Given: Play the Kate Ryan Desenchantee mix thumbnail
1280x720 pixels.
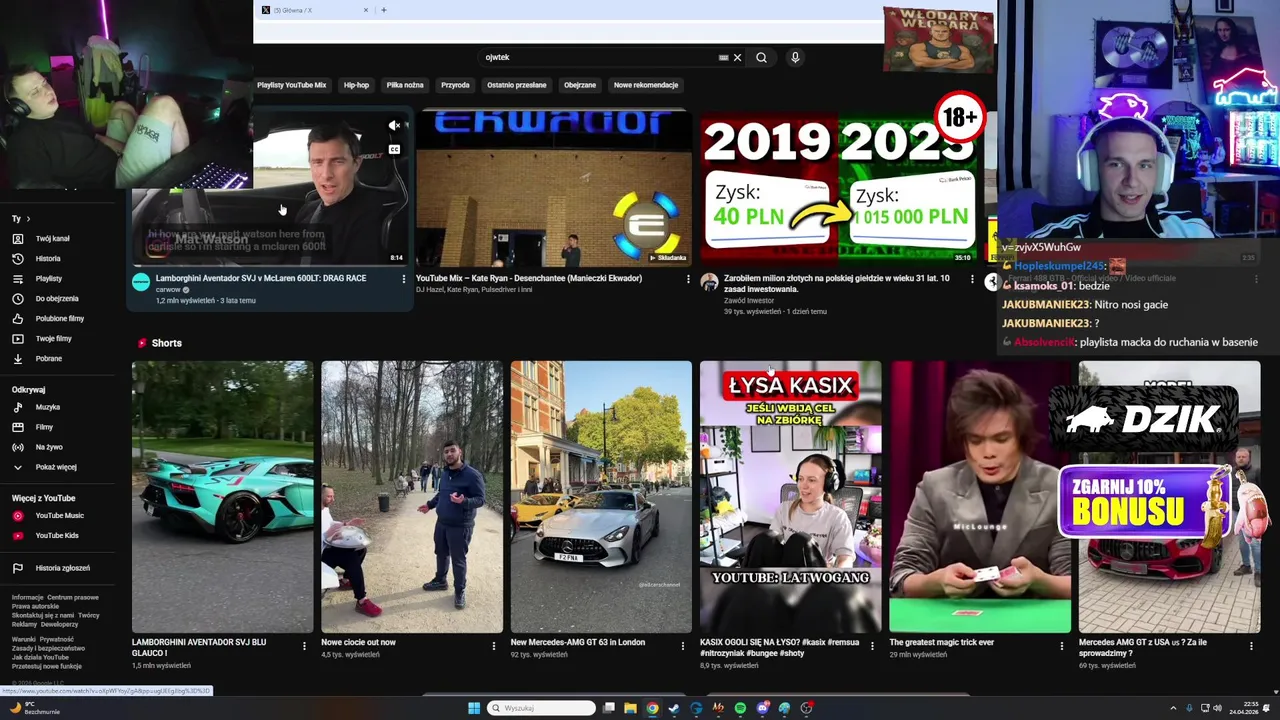Looking at the screenshot, I should pyautogui.click(x=554, y=188).
